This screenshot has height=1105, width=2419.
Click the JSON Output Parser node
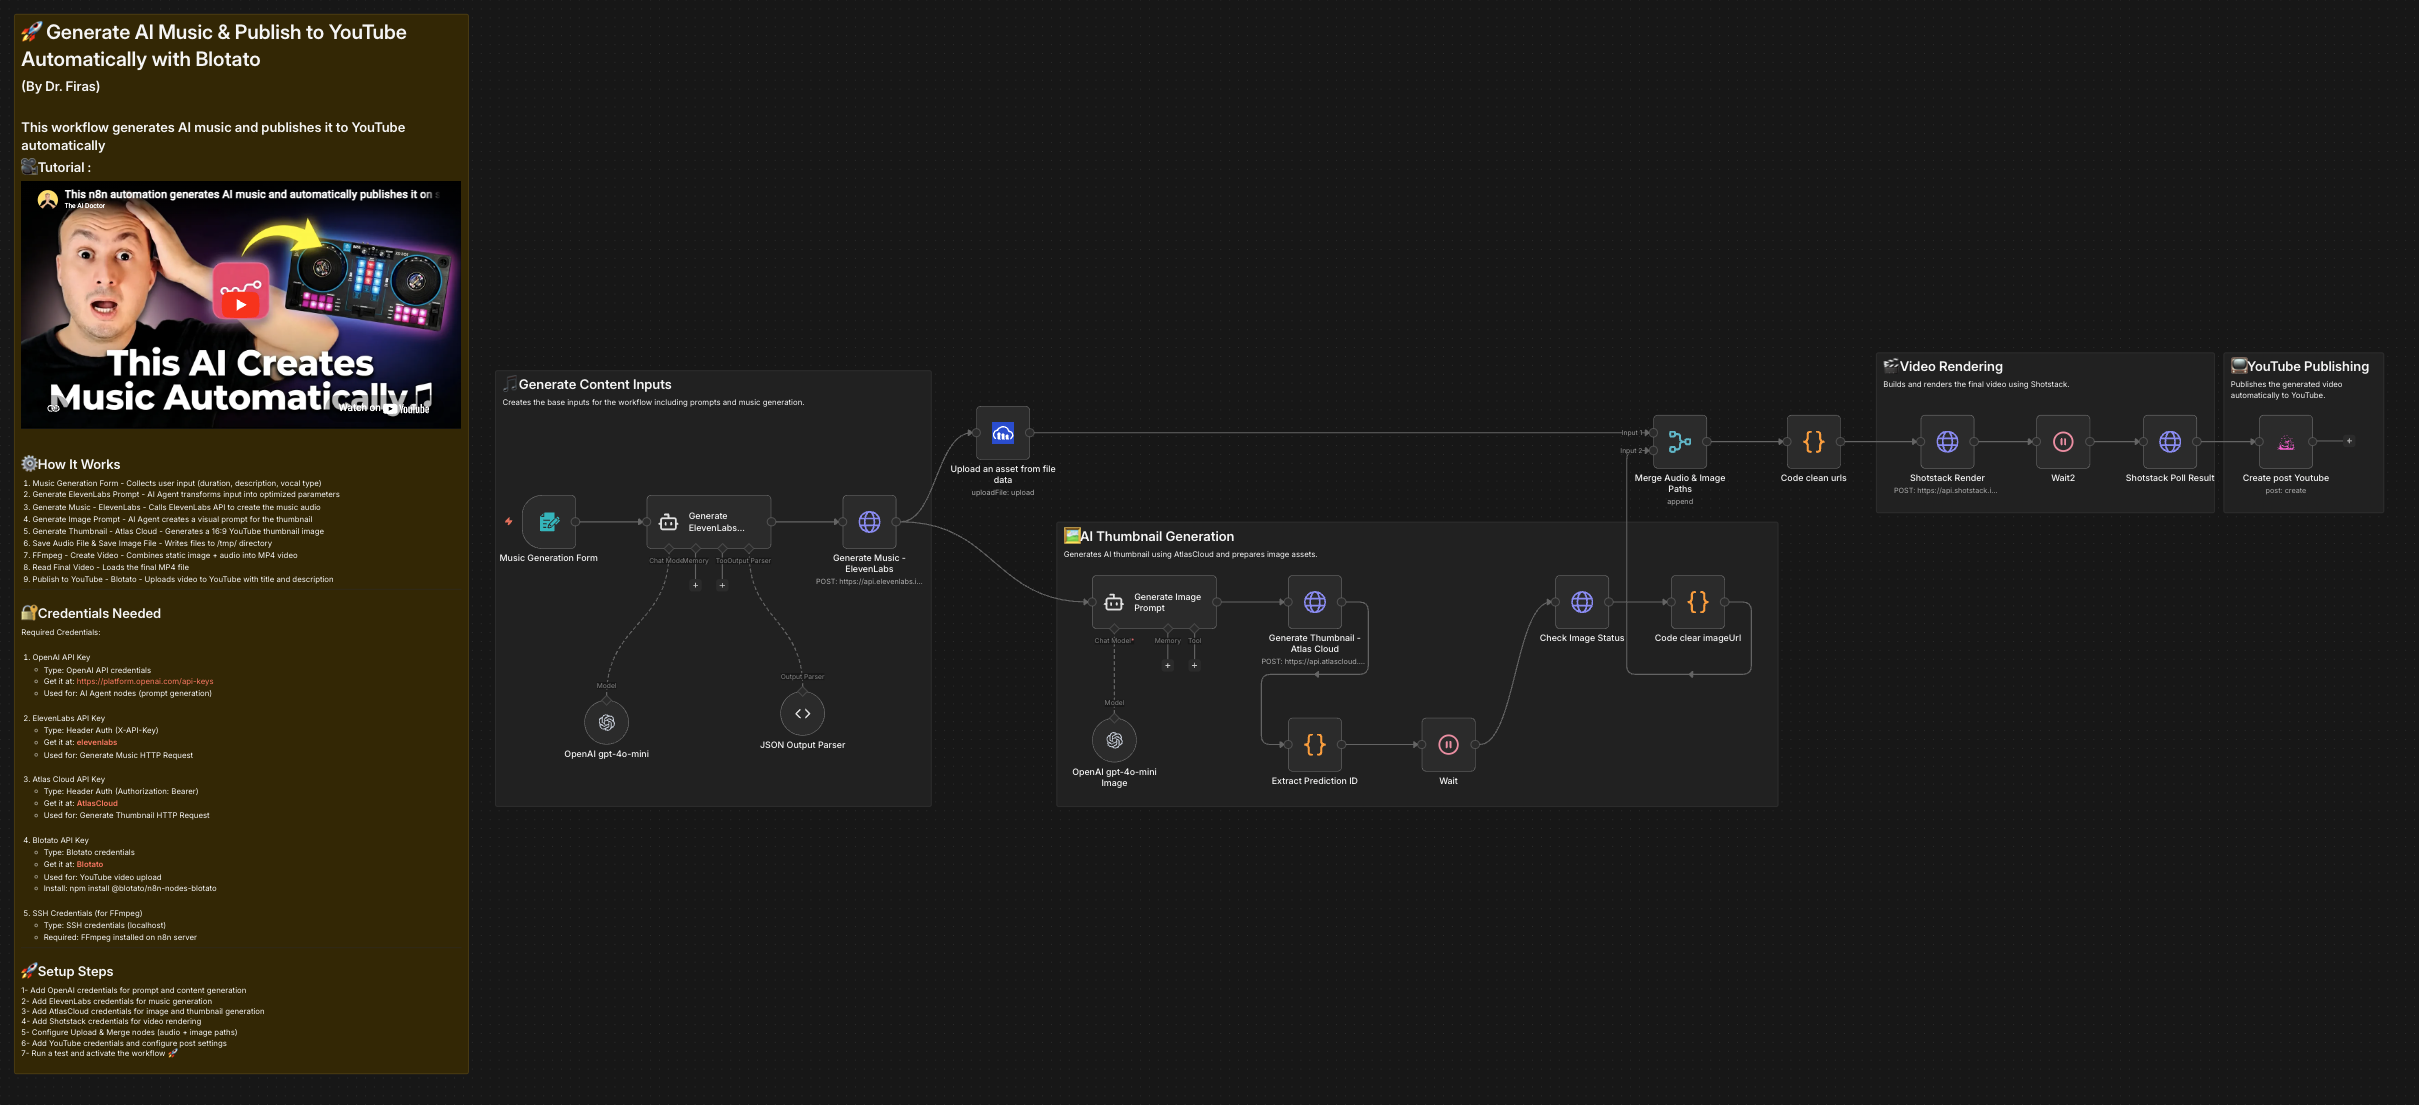coord(802,713)
